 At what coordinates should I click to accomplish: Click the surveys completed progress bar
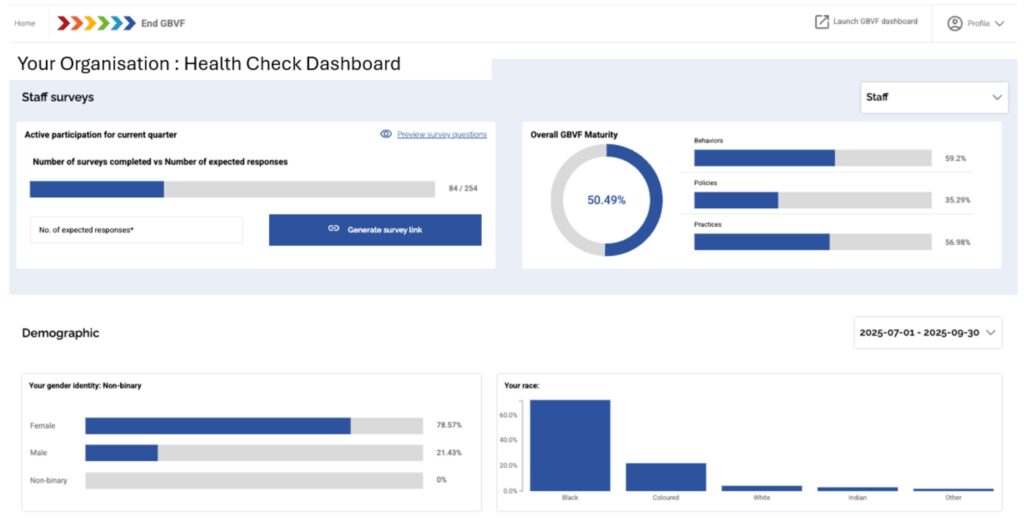click(x=232, y=189)
